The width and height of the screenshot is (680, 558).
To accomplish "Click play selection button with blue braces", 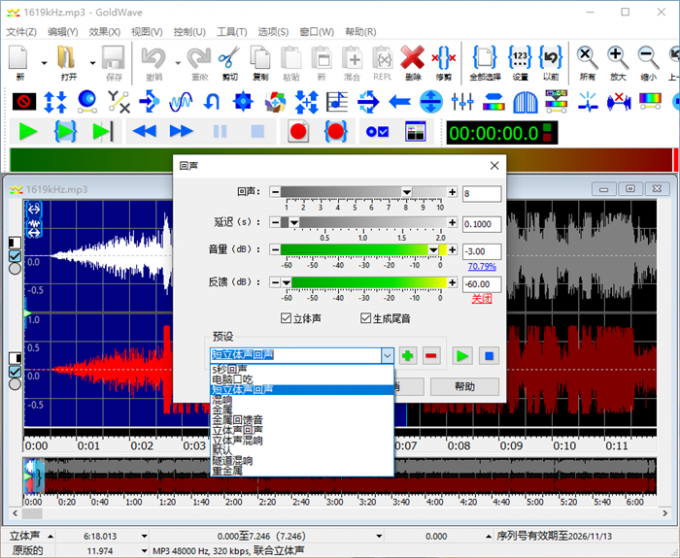I will coord(65,131).
